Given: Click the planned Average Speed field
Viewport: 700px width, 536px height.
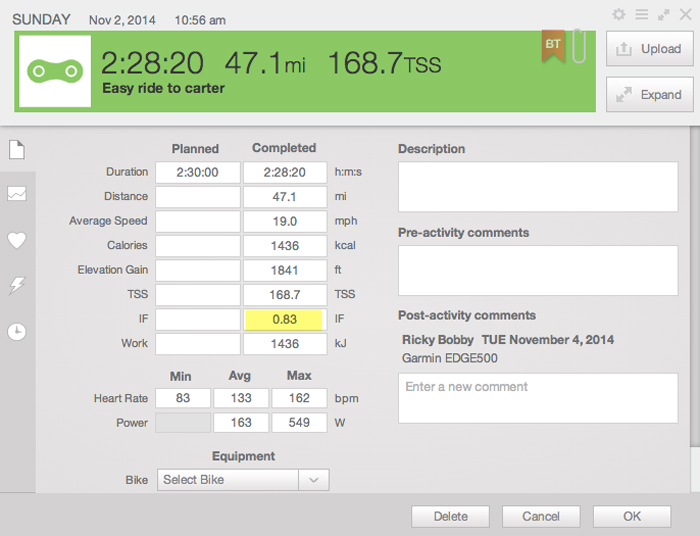Looking at the screenshot, I should [x=198, y=221].
